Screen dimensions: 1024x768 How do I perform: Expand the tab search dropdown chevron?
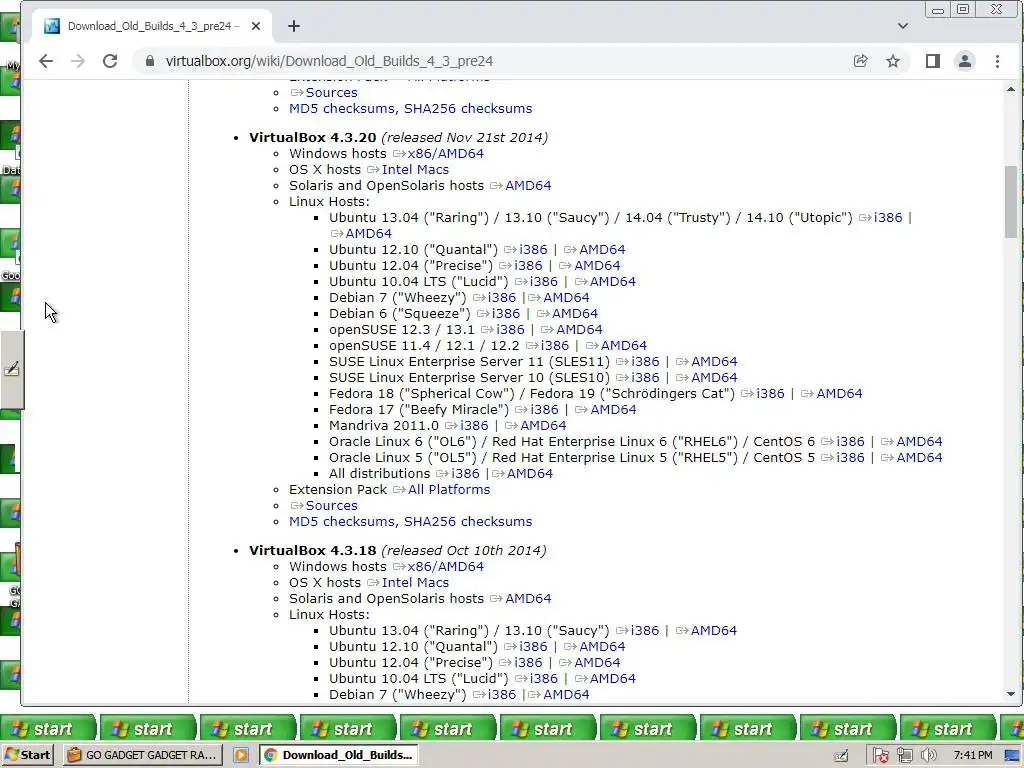903,26
